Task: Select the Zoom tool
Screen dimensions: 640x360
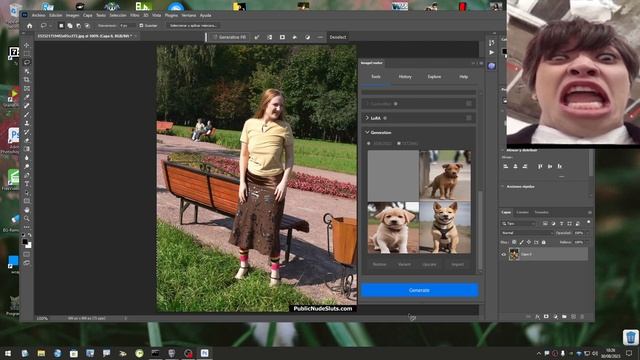Action: [27, 218]
